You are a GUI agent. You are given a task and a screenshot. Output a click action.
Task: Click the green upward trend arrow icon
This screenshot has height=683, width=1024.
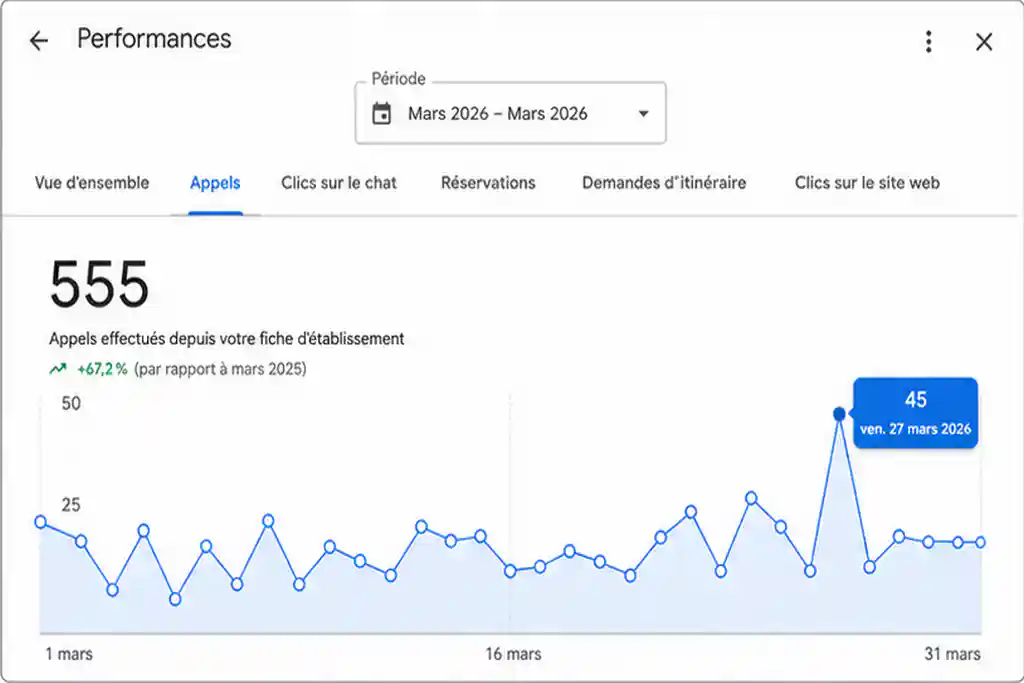tap(58, 369)
